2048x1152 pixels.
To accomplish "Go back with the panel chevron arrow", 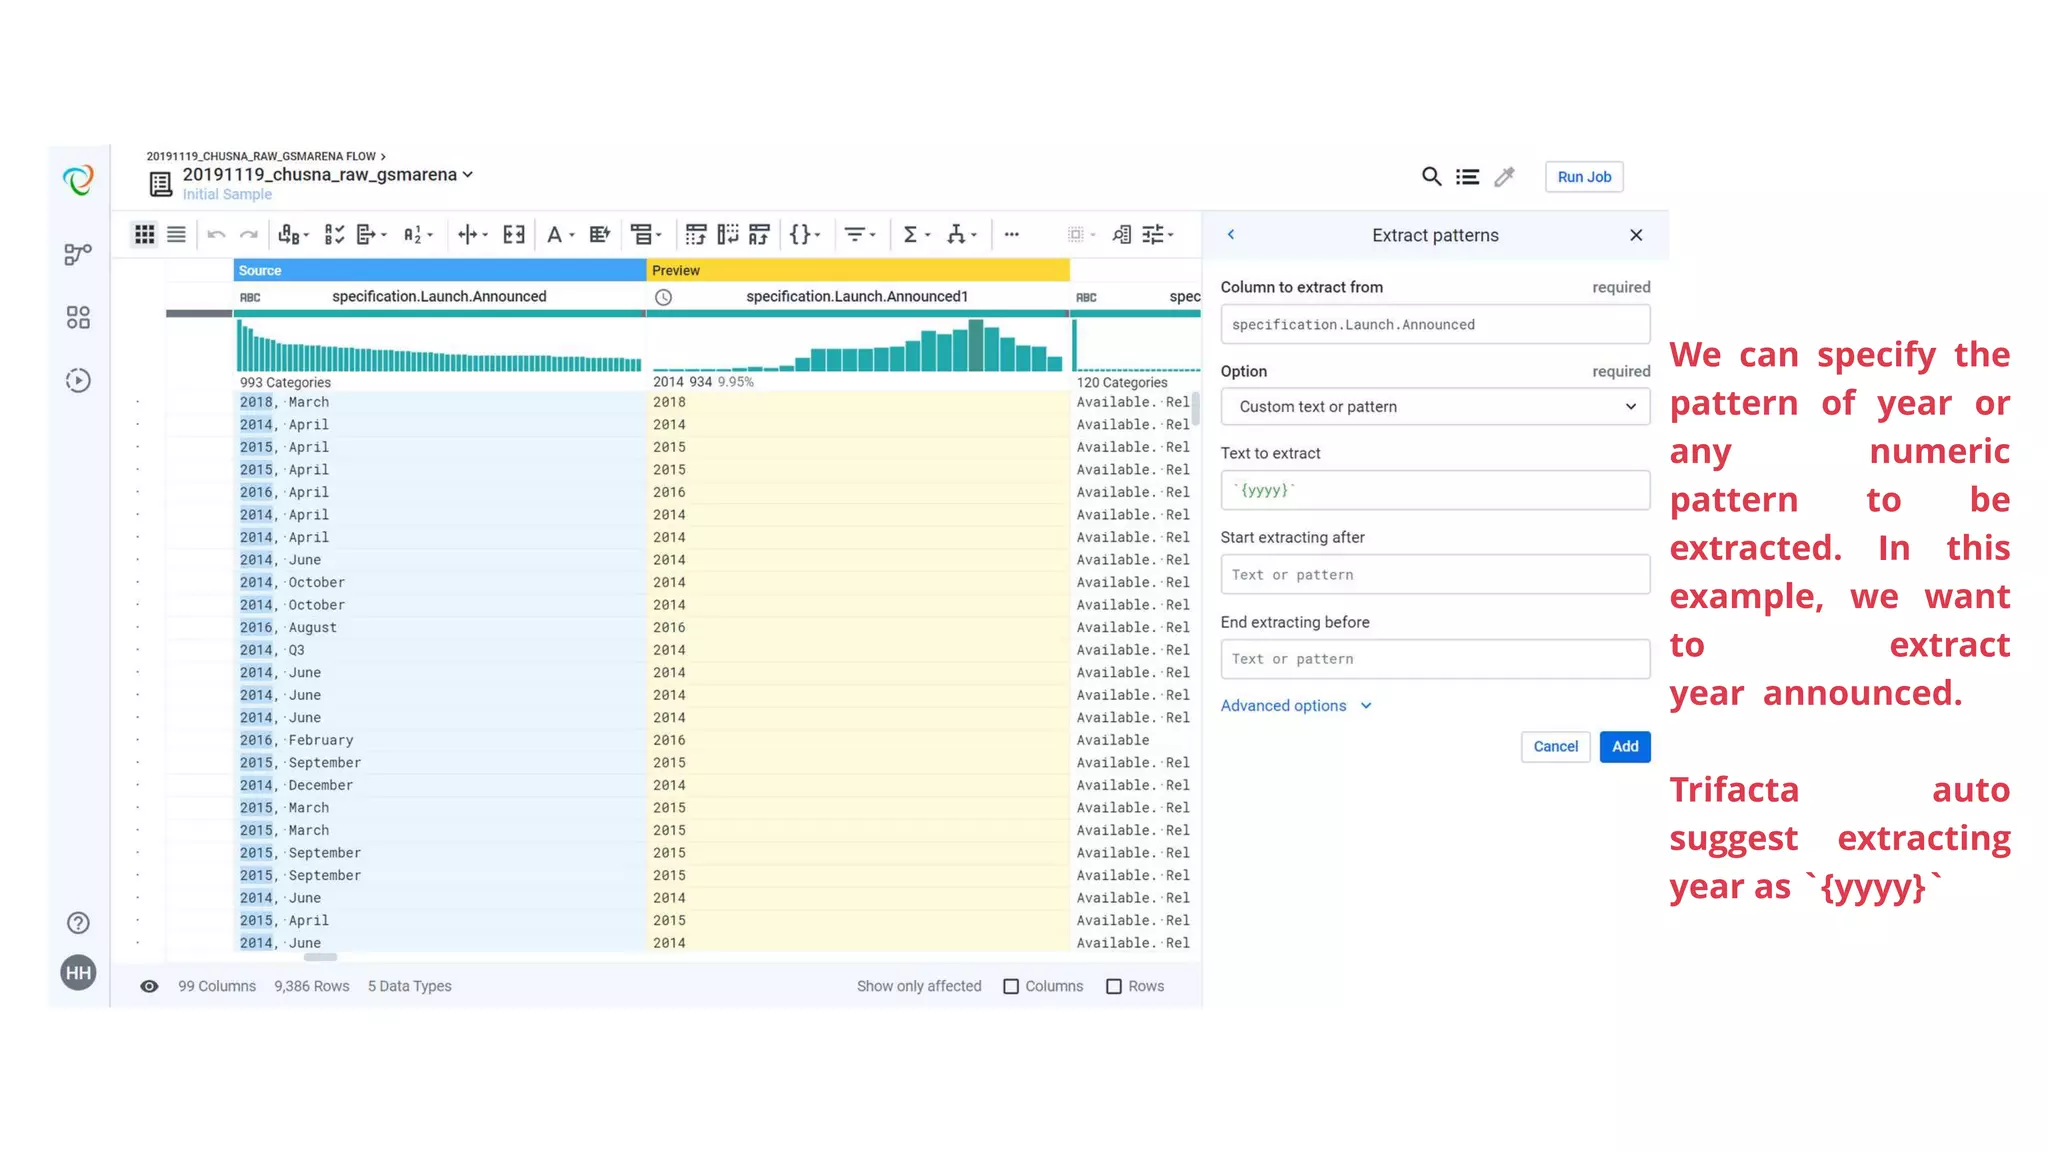I will (1231, 235).
